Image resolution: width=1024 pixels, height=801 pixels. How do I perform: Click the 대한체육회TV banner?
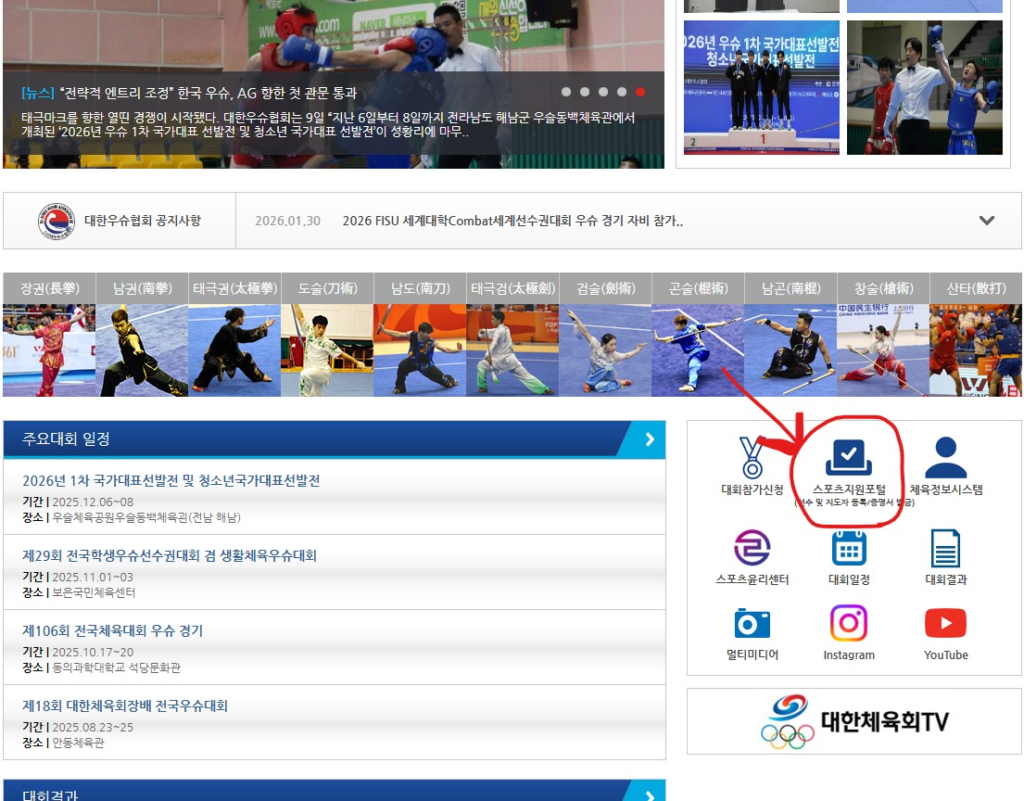854,721
